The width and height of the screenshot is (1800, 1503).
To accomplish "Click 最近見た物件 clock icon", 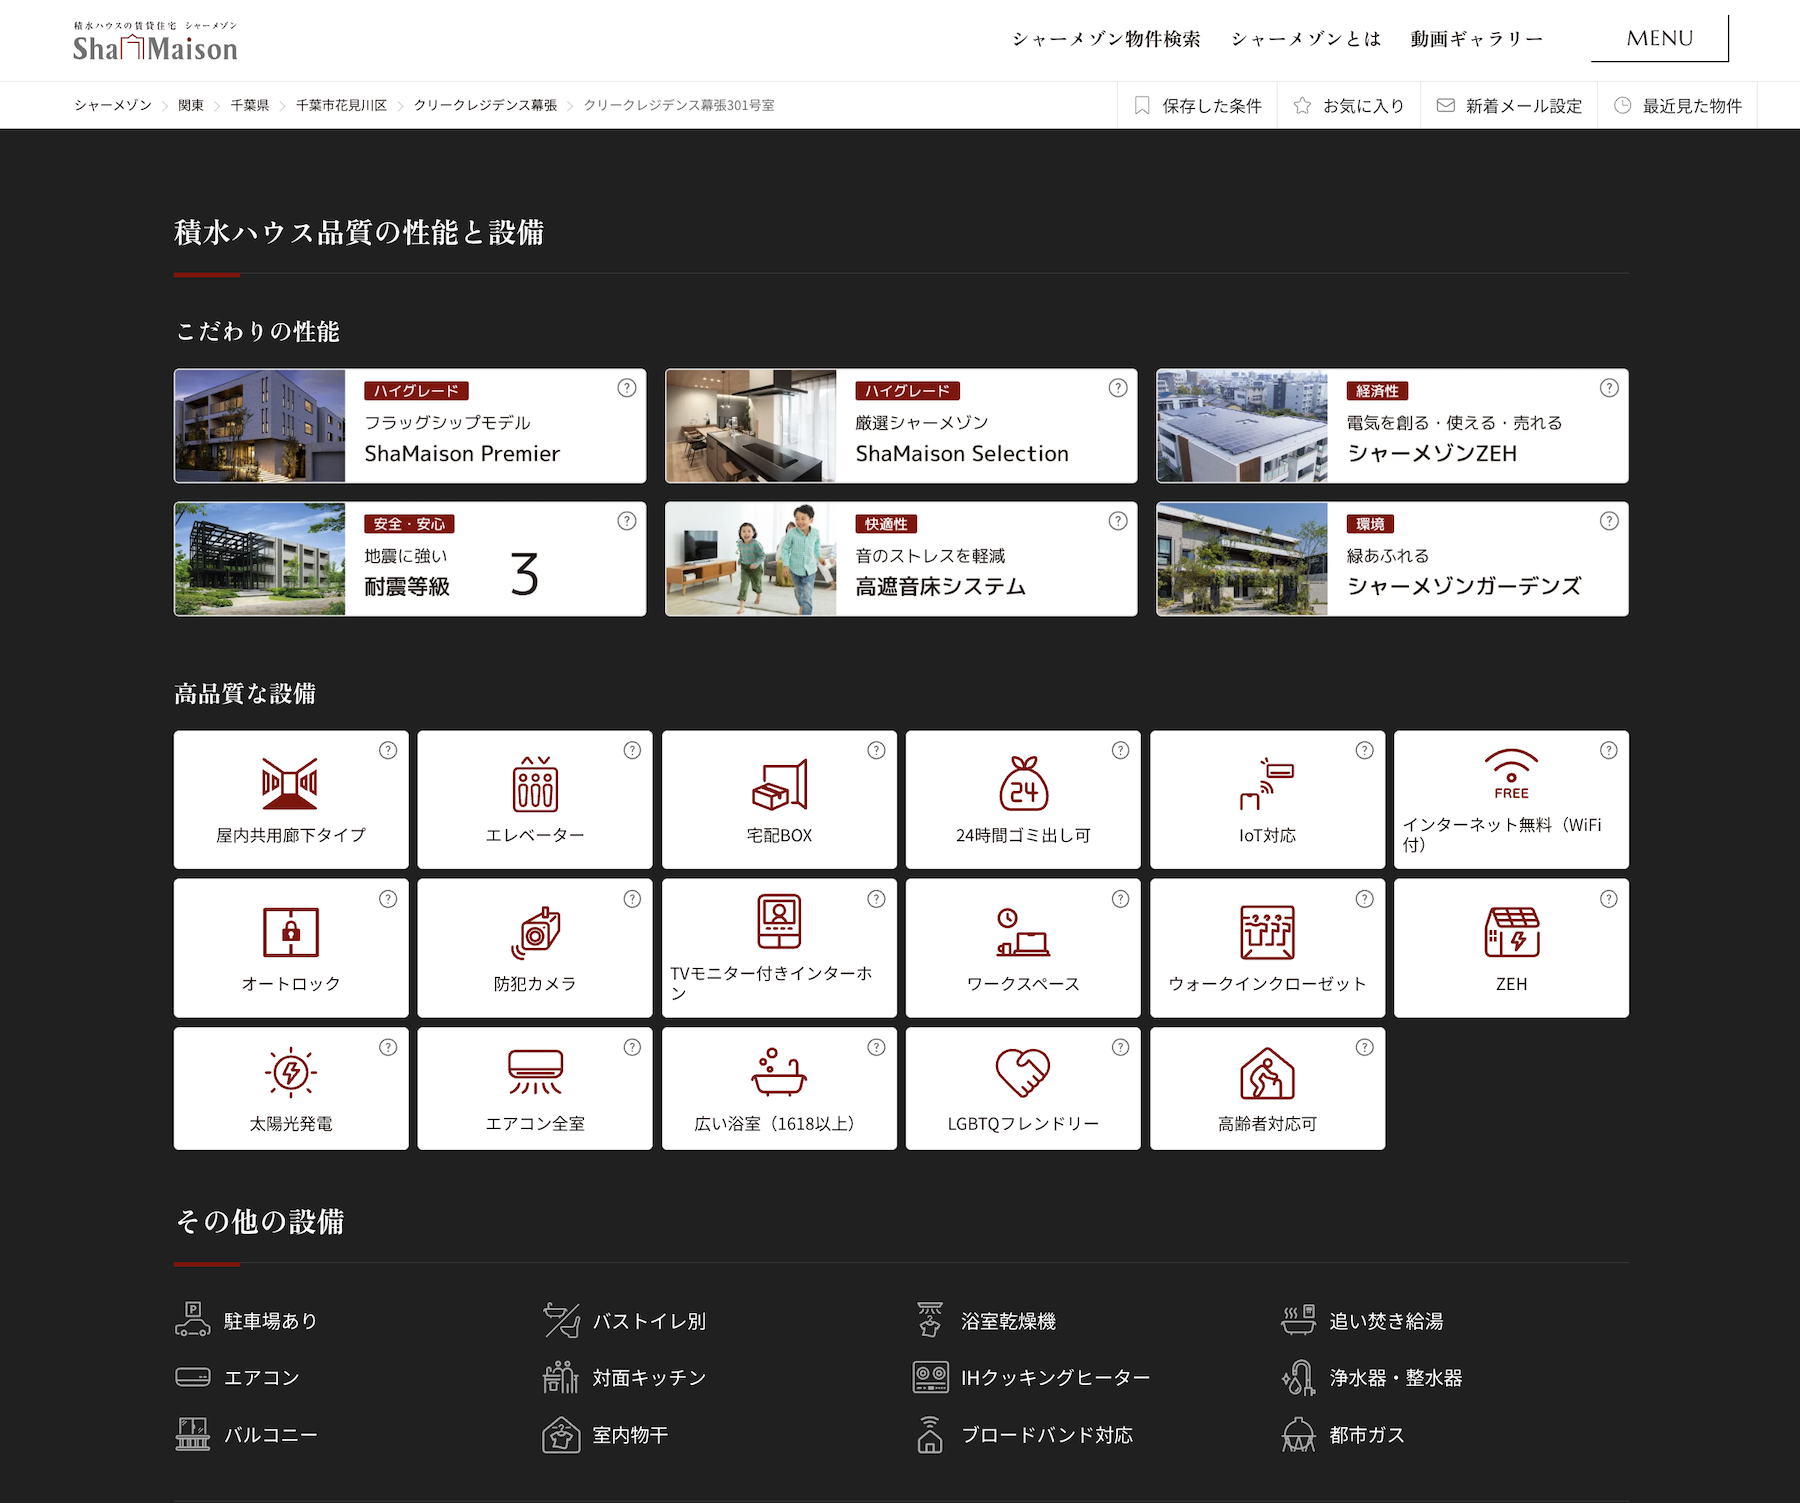I will coord(1622,105).
